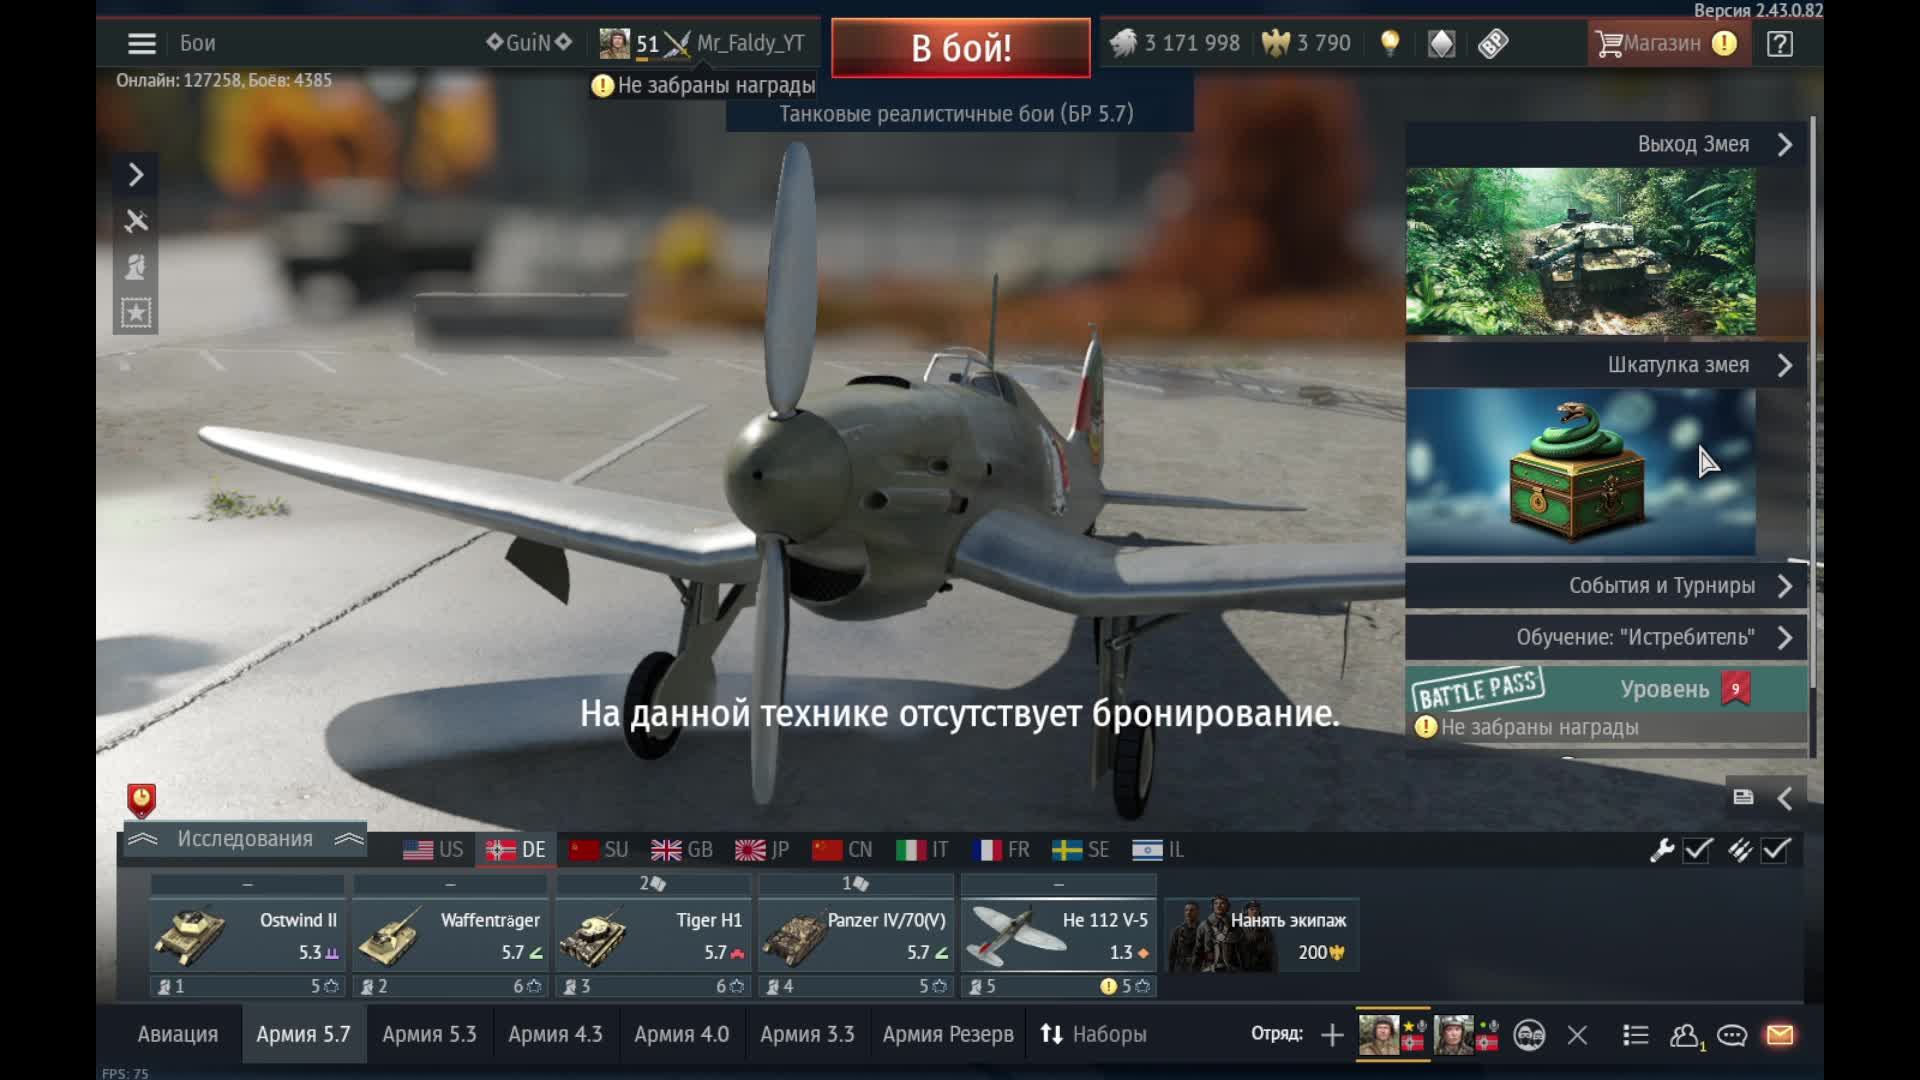Select the US nation tab
This screenshot has width=1920, height=1080.
(433, 850)
